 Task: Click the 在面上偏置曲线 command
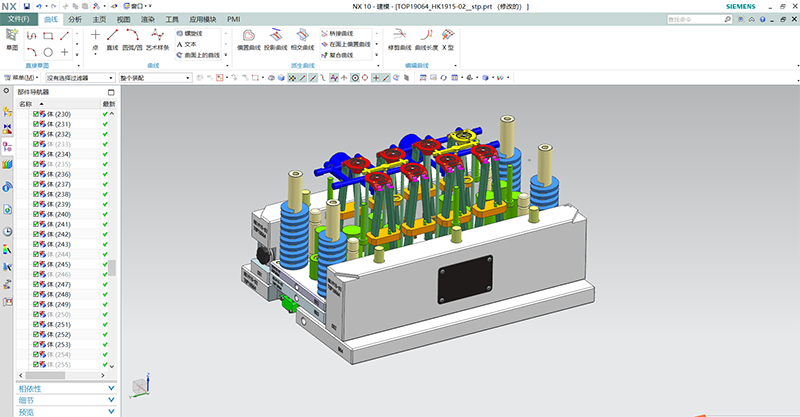tap(346, 44)
